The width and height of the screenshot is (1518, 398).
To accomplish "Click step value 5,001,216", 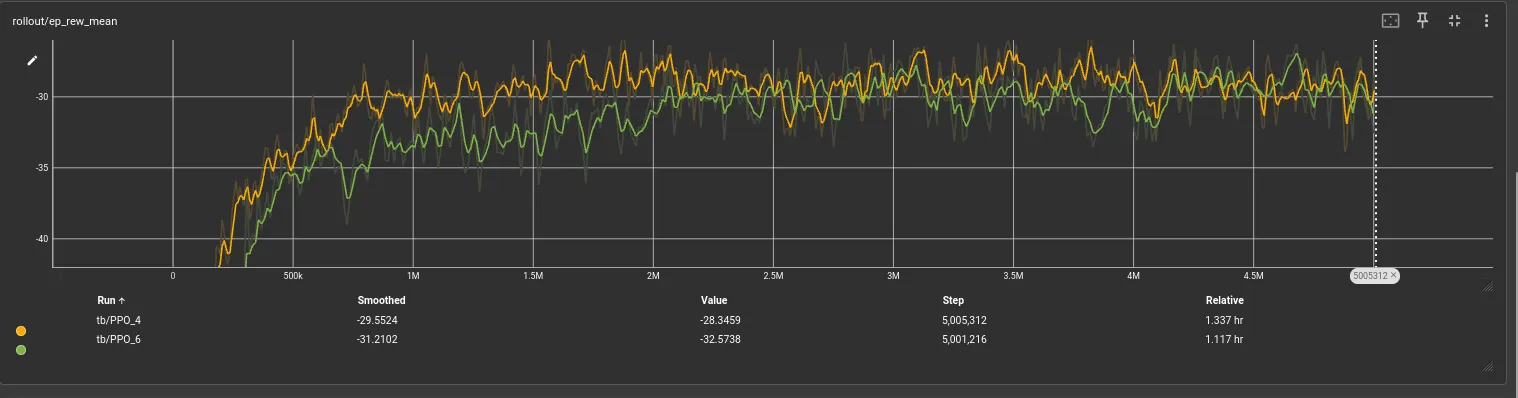I will point(964,339).
